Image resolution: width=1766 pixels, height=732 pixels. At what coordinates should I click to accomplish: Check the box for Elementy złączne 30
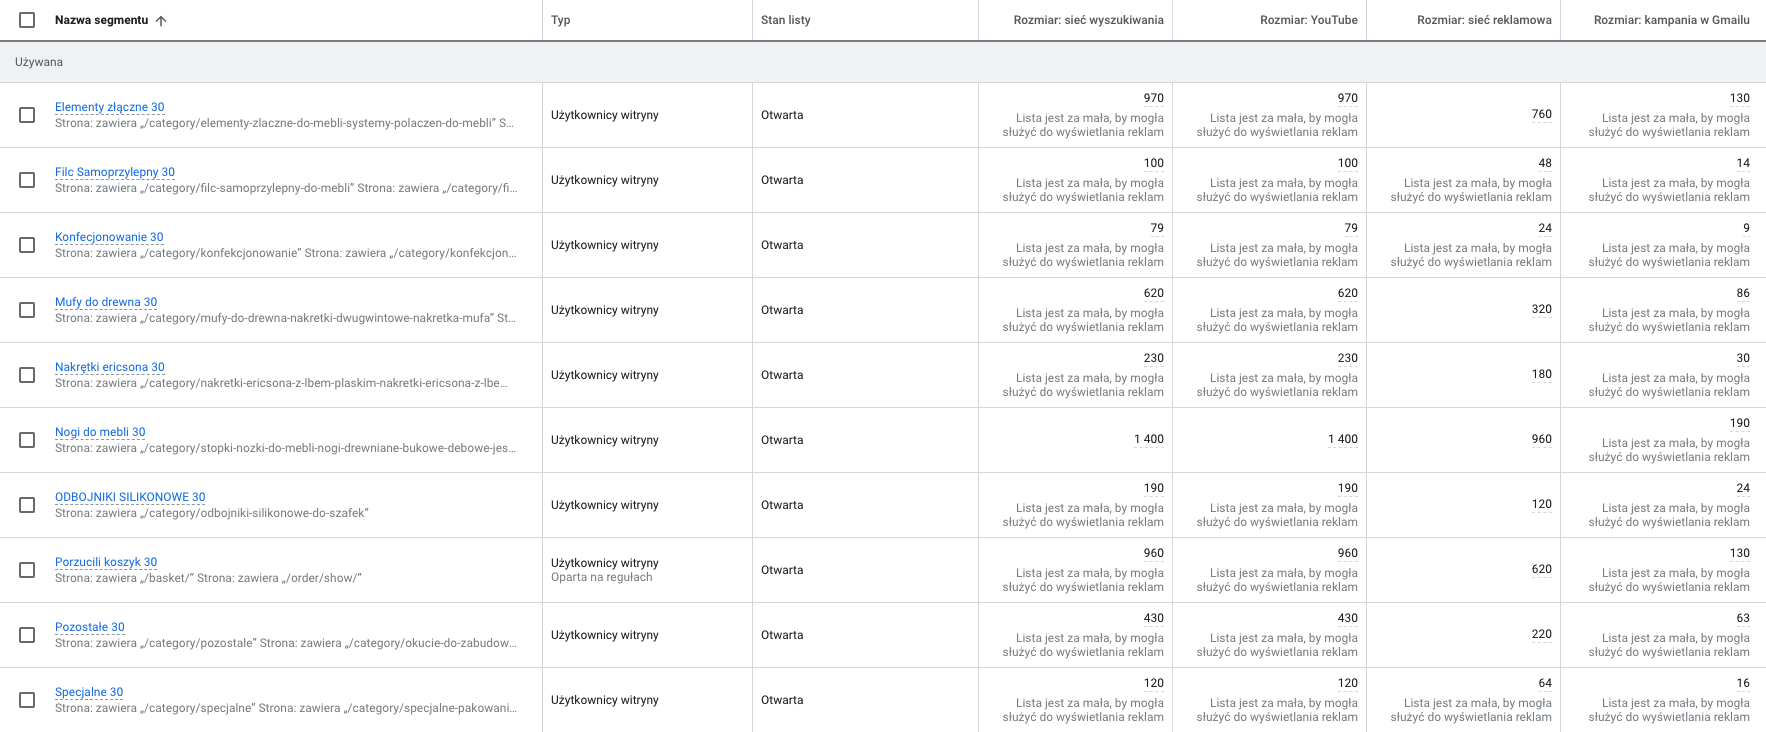tap(27, 115)
